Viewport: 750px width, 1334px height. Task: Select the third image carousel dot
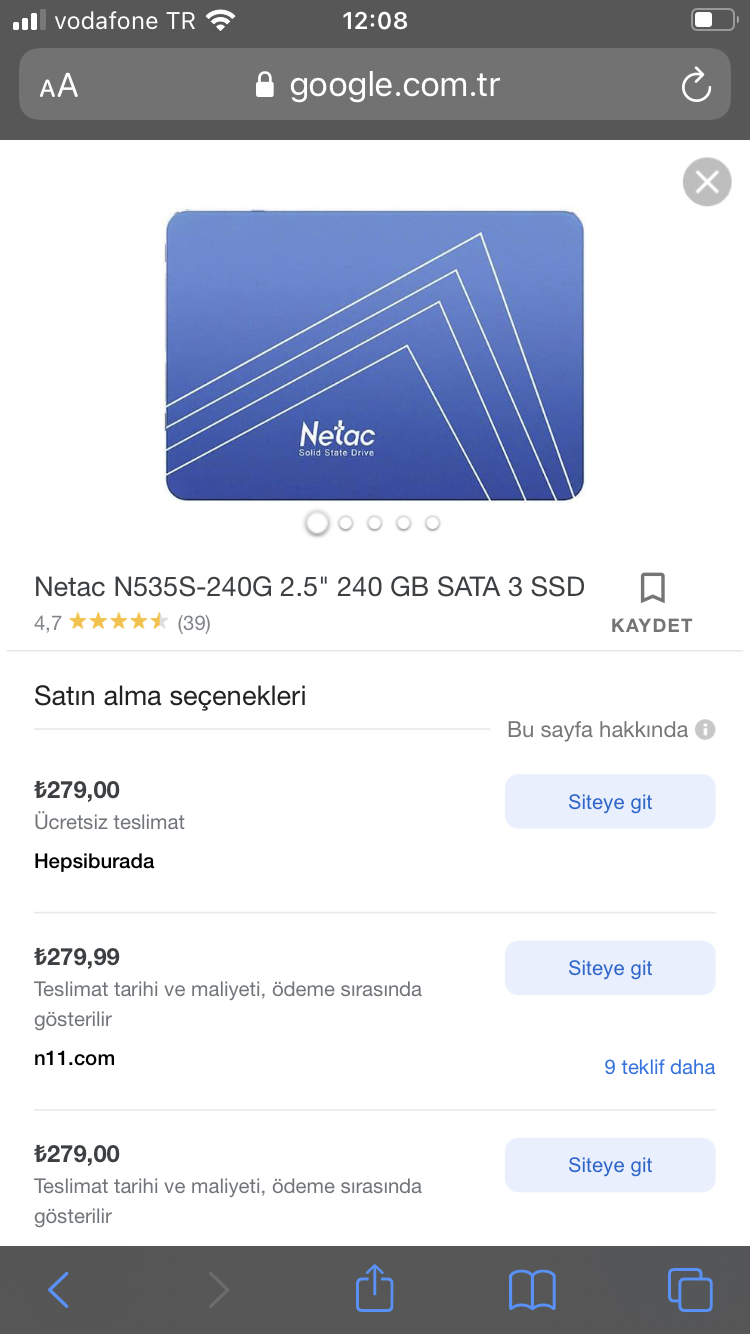375,523
